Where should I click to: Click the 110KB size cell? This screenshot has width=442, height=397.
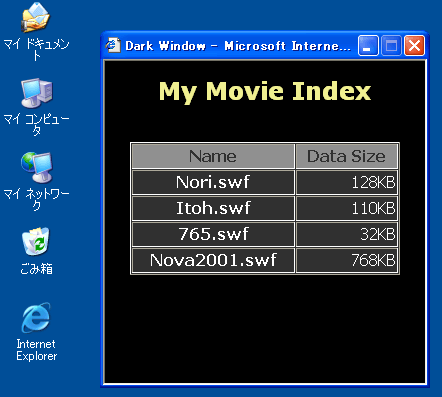coord(347,208)
